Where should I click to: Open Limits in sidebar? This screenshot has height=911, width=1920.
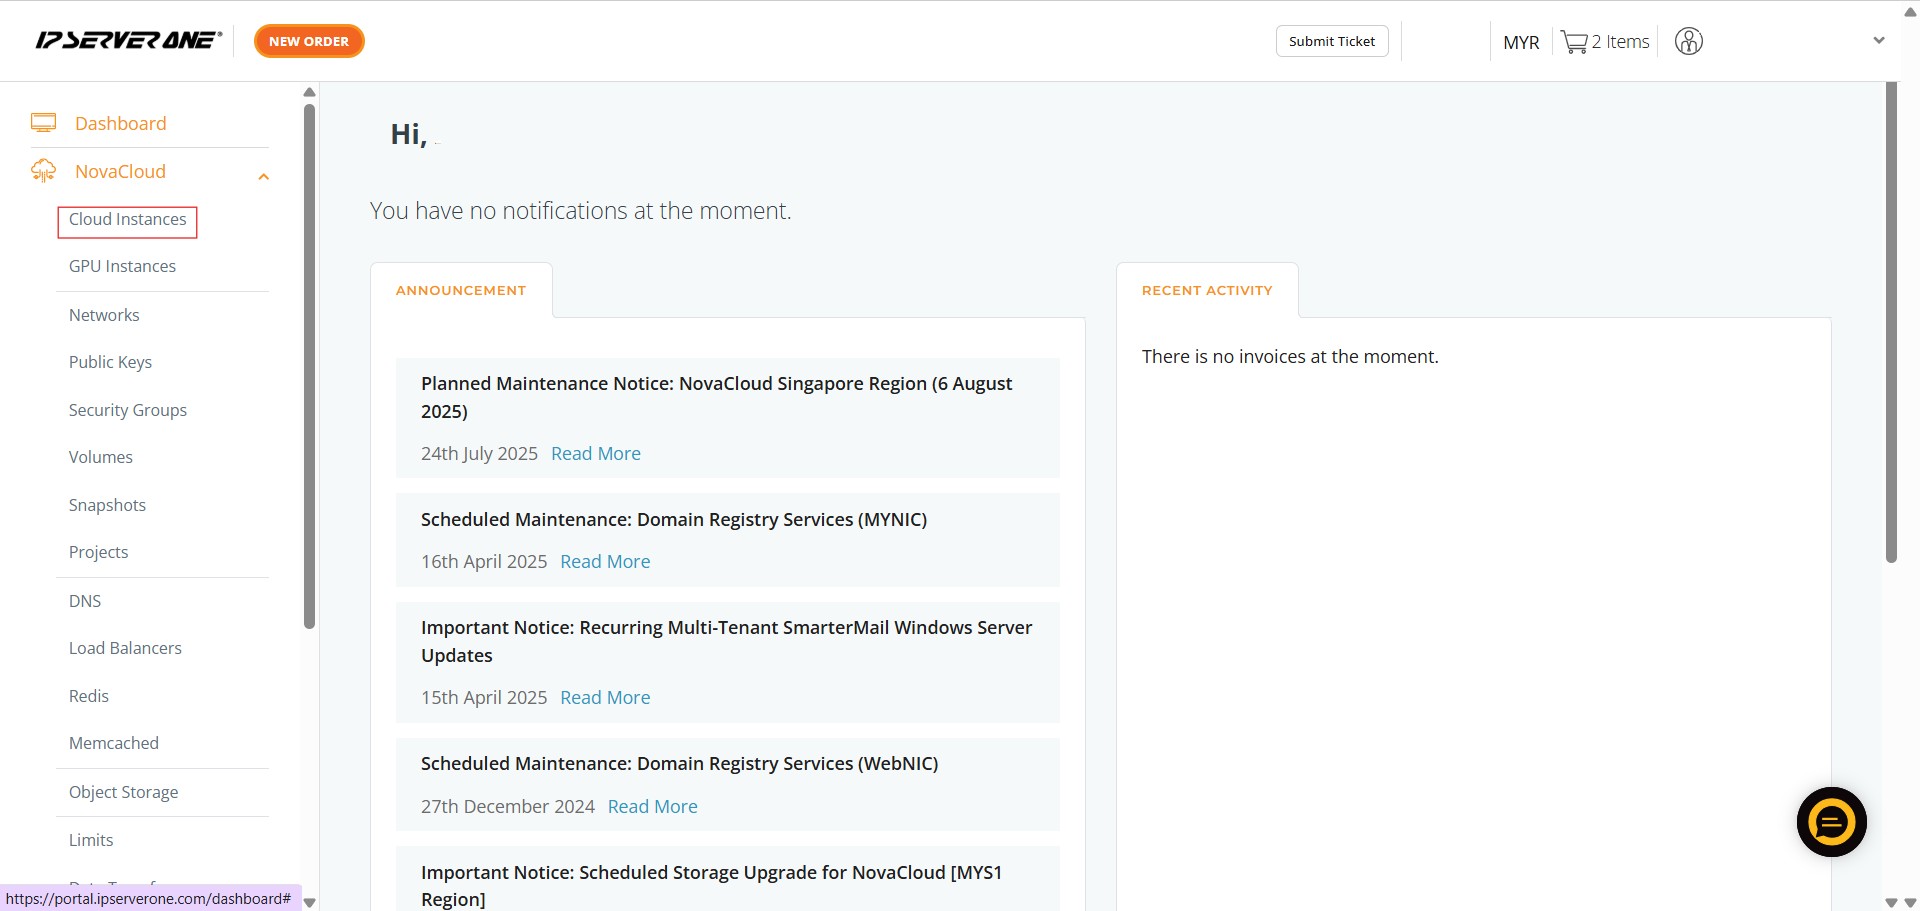point(91,840)
